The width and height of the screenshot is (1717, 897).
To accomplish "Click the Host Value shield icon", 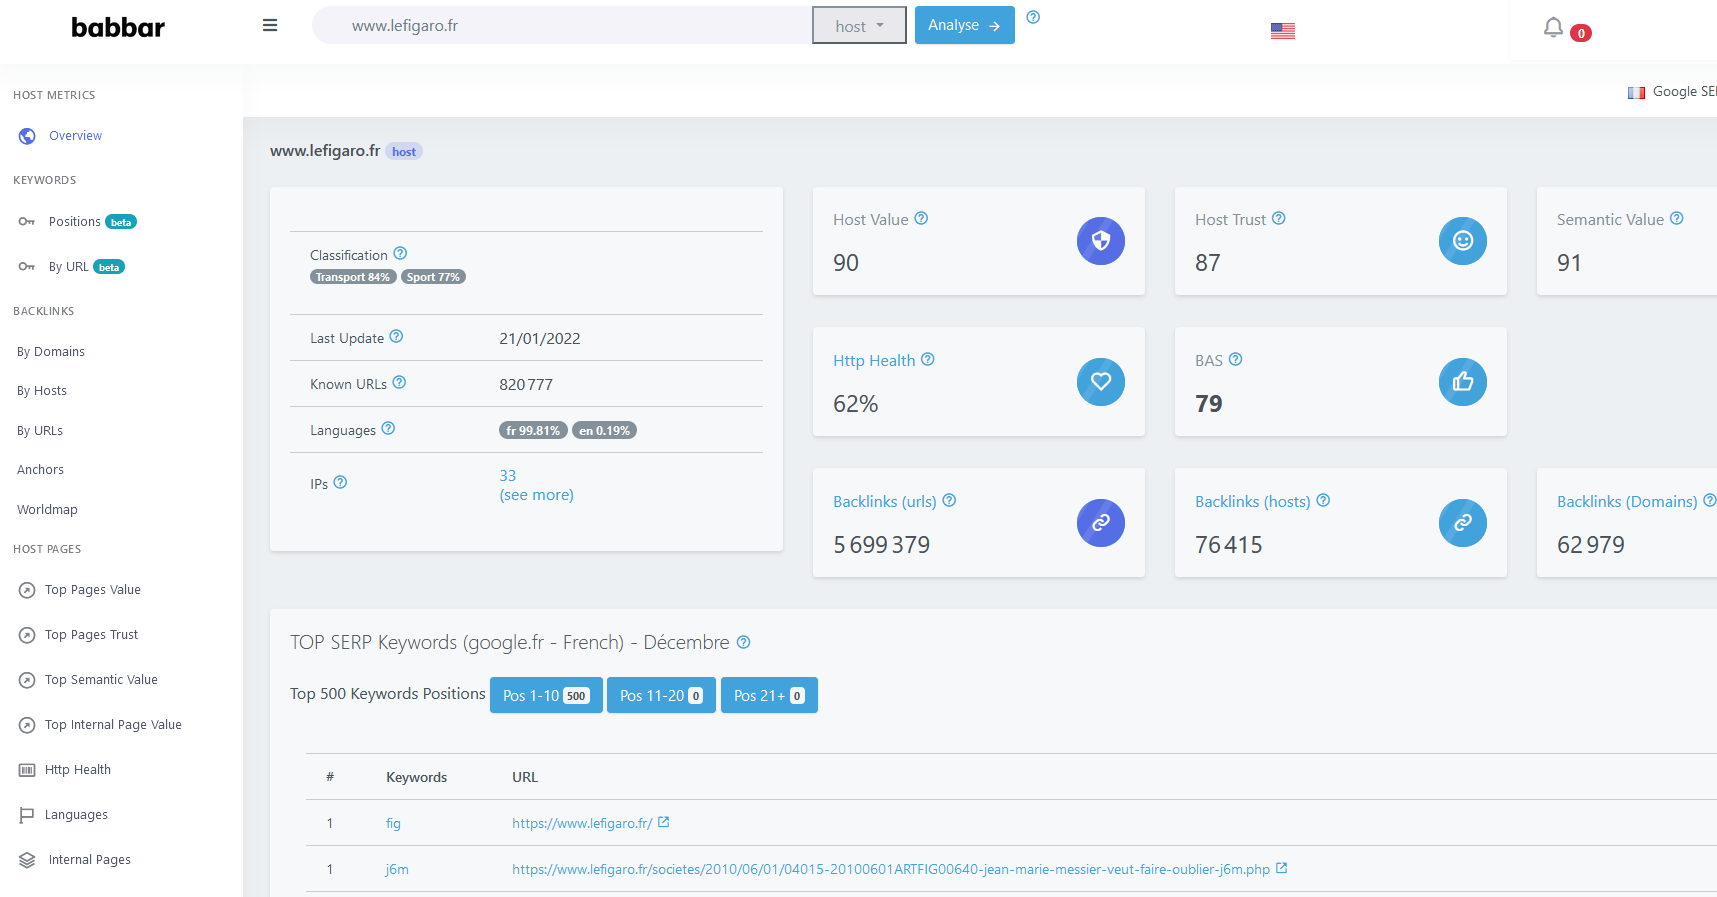I will click(x=1100, y=241).
